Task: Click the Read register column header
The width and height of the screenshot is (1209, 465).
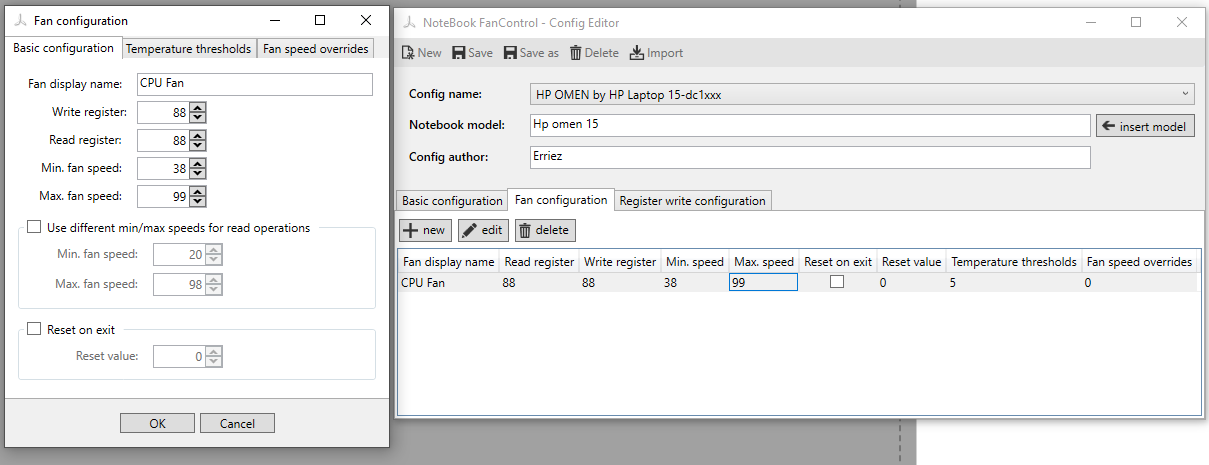Action: pyautogui.click(x=539, y=262)
